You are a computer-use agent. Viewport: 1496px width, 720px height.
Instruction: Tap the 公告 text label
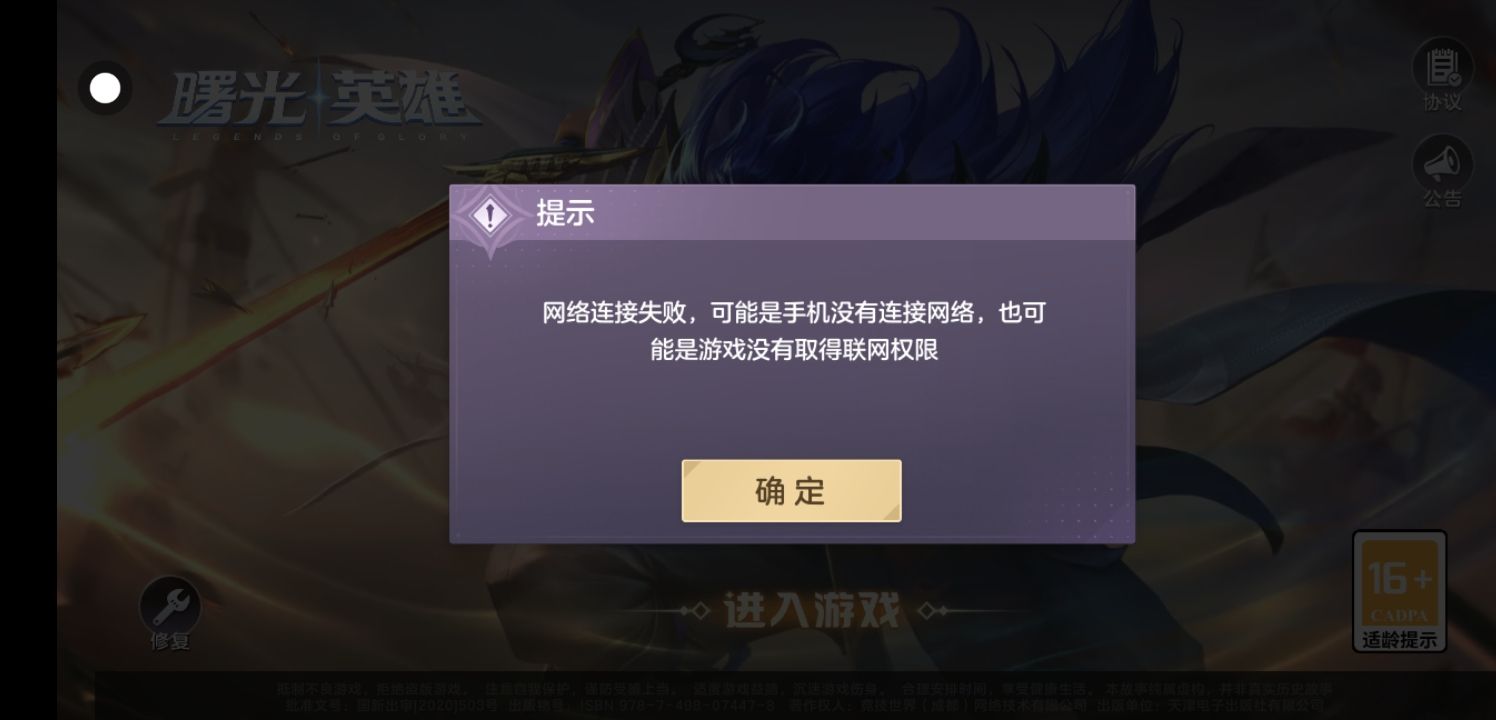coord(1442,198)
